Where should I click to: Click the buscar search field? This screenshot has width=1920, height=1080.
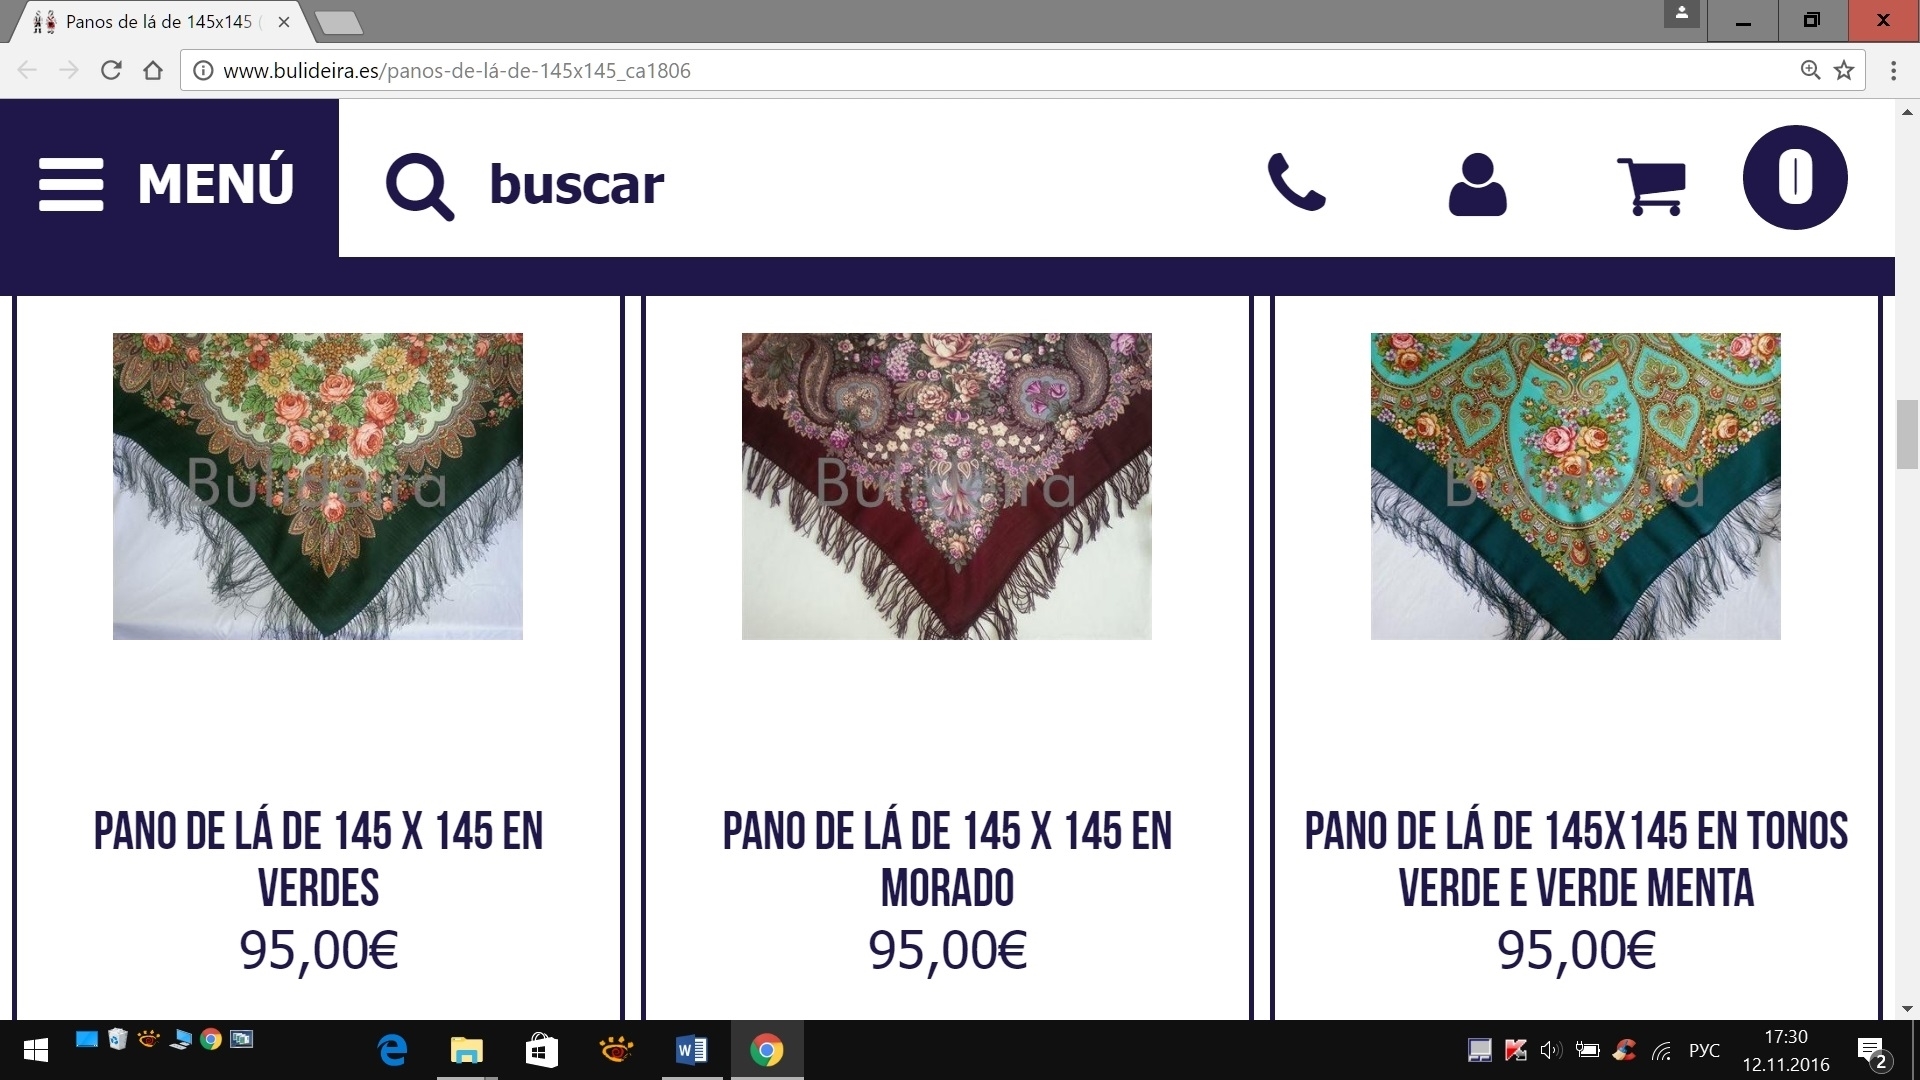pyautogui.click(x=576, y=184)
